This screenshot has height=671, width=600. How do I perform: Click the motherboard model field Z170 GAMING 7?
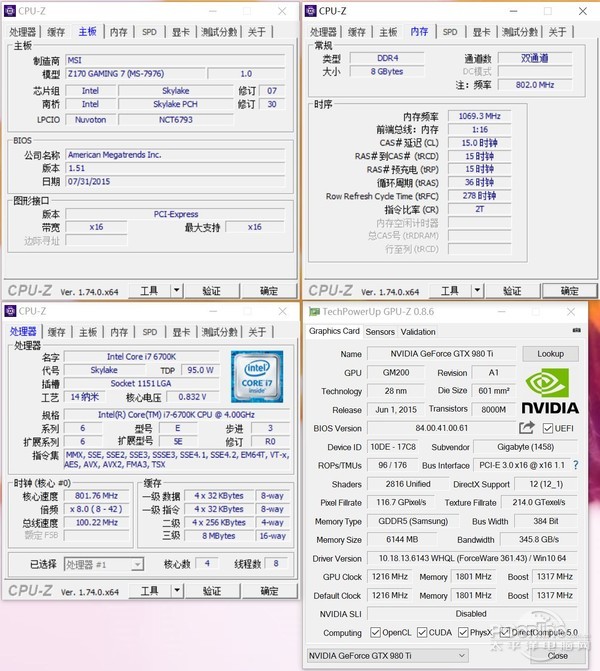(135, 74)
